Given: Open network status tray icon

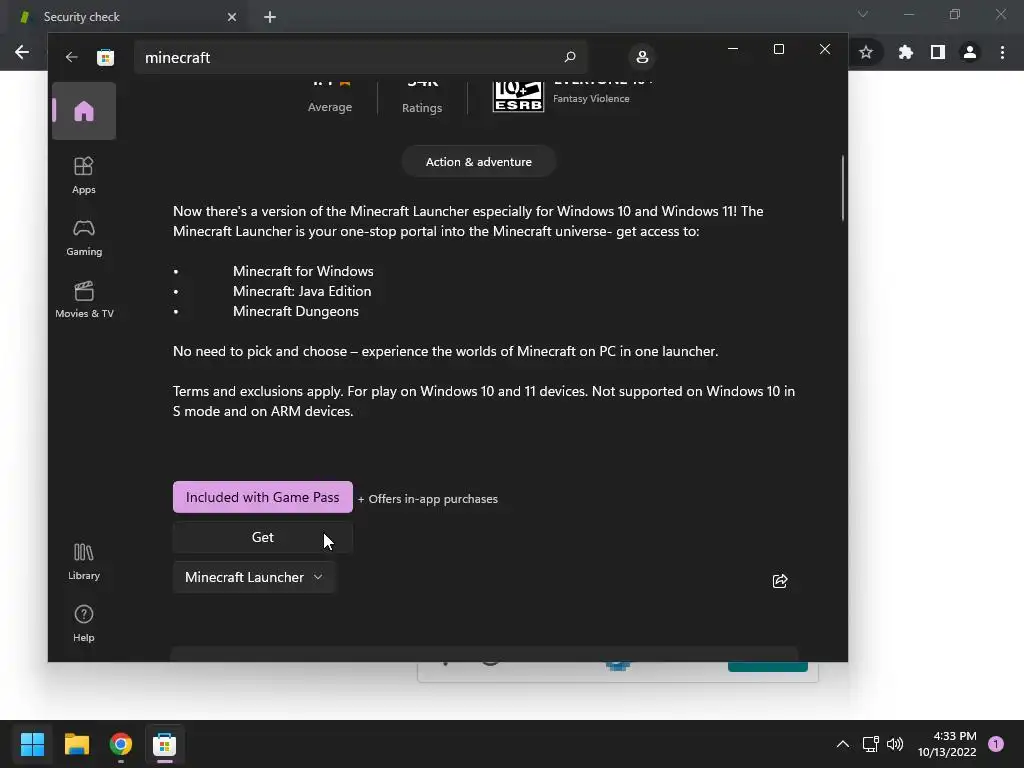Looking at the screenshot, I should click(871, 744).
